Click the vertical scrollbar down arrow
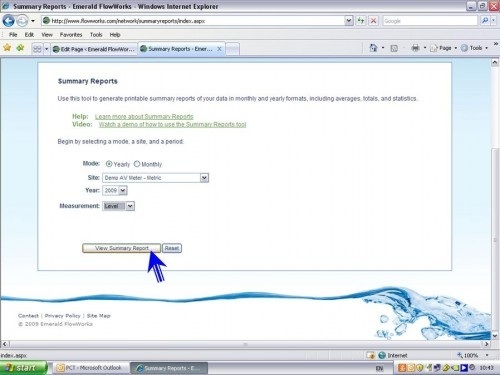The height and width of the screenshot is (375, 500). (495, 336)
